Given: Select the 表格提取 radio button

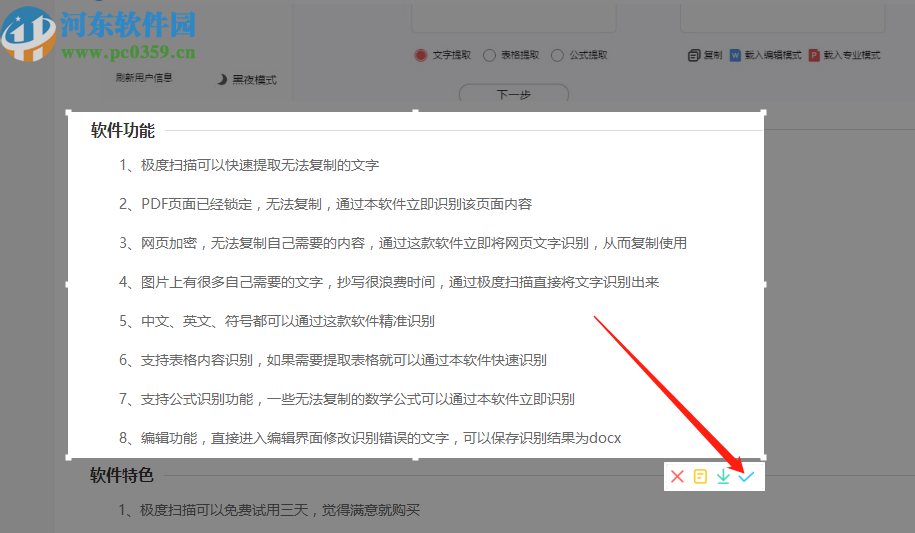Looking at the screenshot, I should [489, 55].
